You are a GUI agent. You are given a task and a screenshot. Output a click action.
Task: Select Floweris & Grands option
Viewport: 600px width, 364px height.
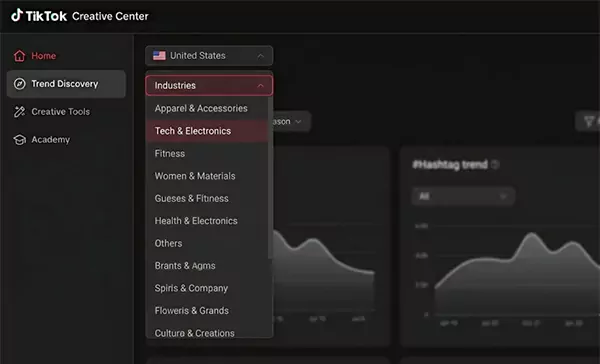point(207,310)
